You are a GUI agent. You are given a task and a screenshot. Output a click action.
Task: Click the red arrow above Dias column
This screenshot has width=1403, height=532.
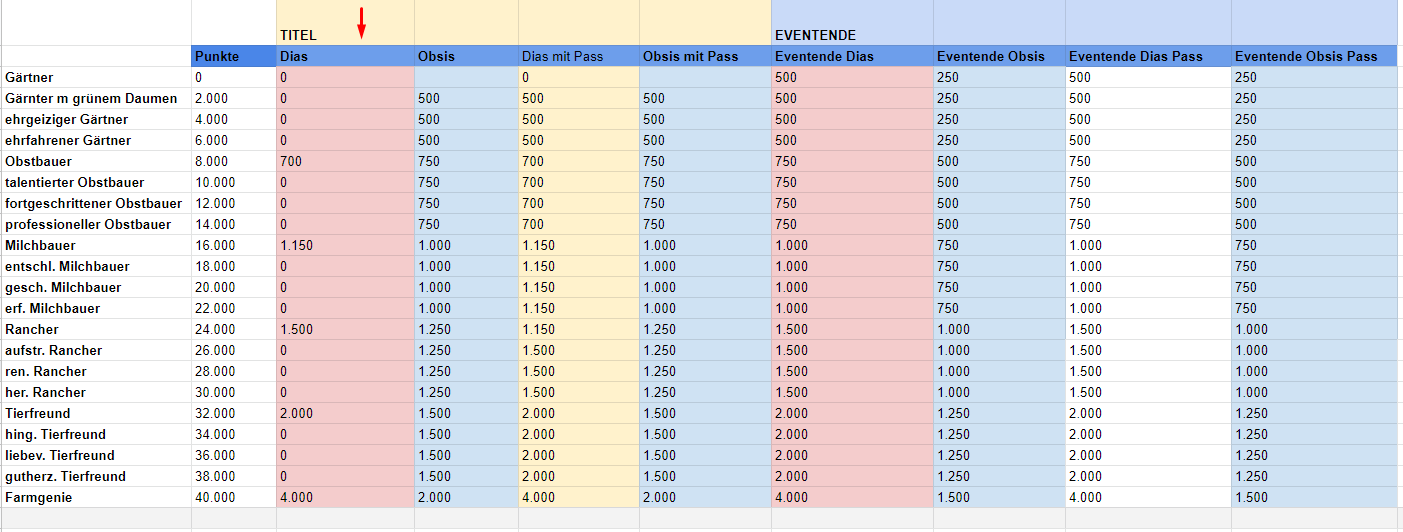tap(362, 22)
